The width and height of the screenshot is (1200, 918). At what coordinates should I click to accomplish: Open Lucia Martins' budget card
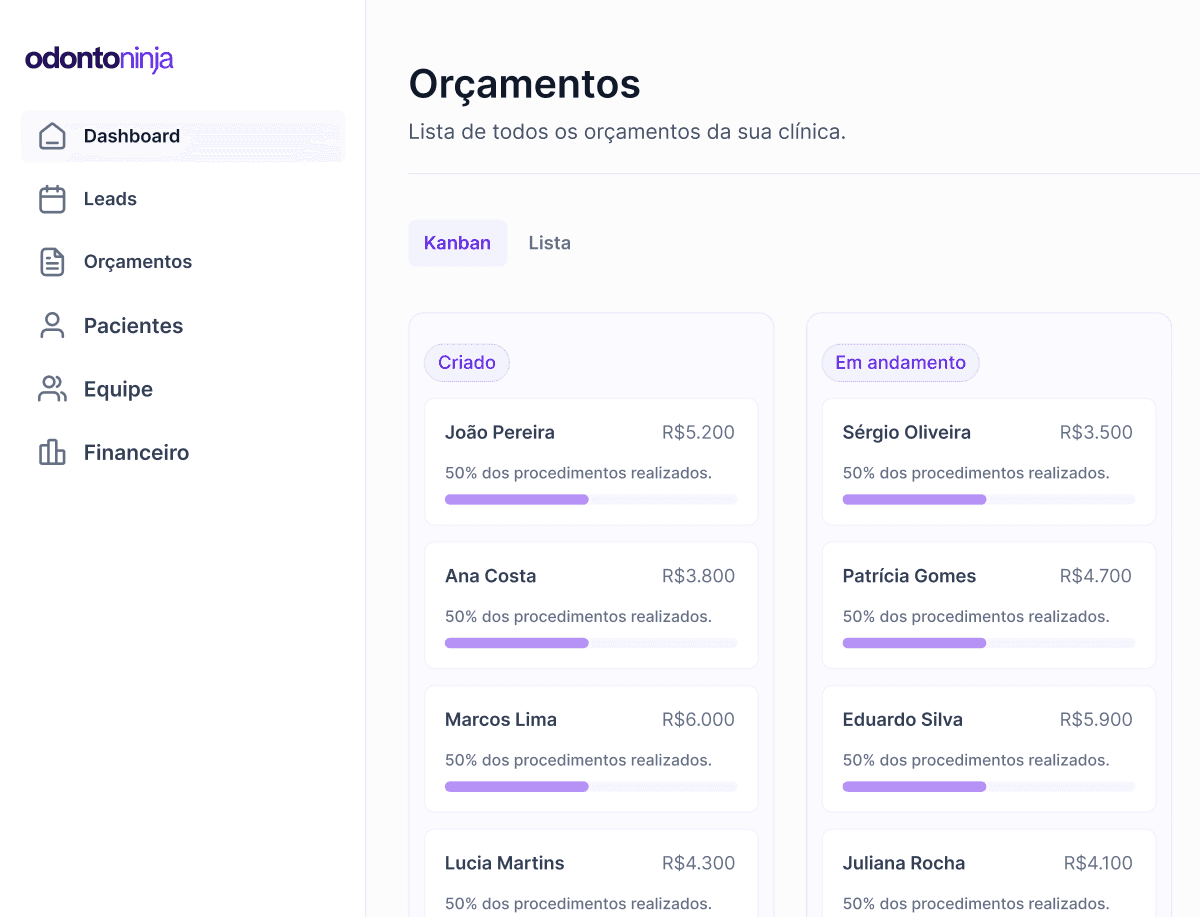coord(591,873)
